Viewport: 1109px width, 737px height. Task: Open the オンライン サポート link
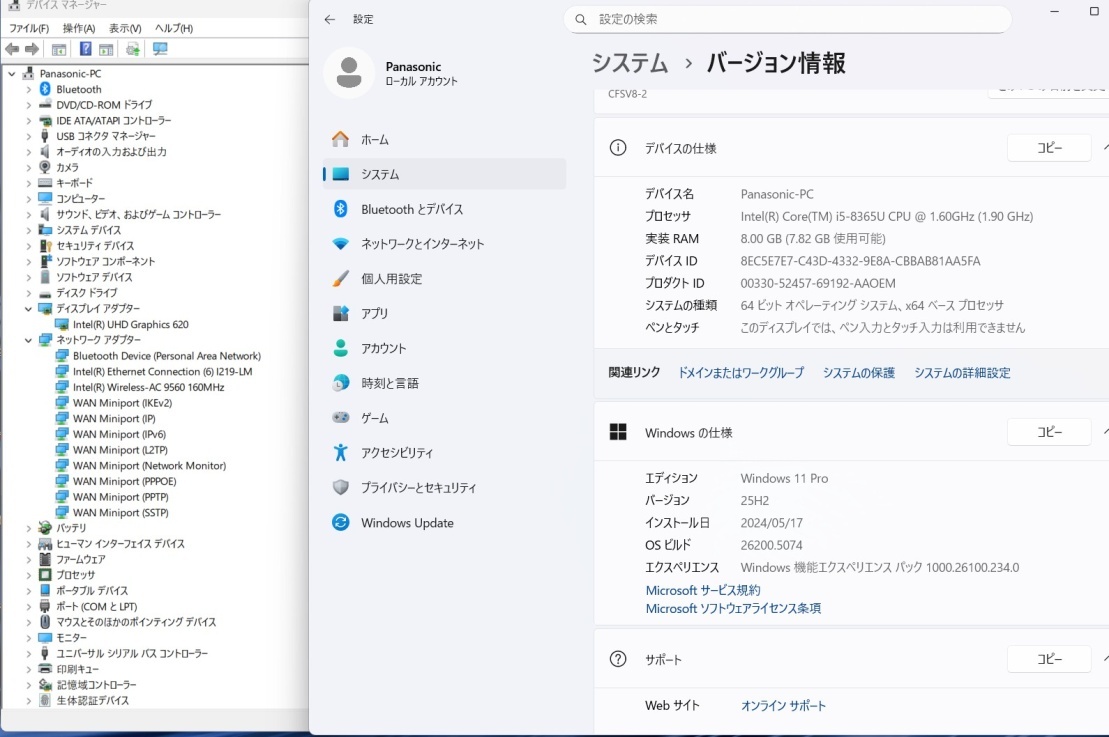click(783, 705)
